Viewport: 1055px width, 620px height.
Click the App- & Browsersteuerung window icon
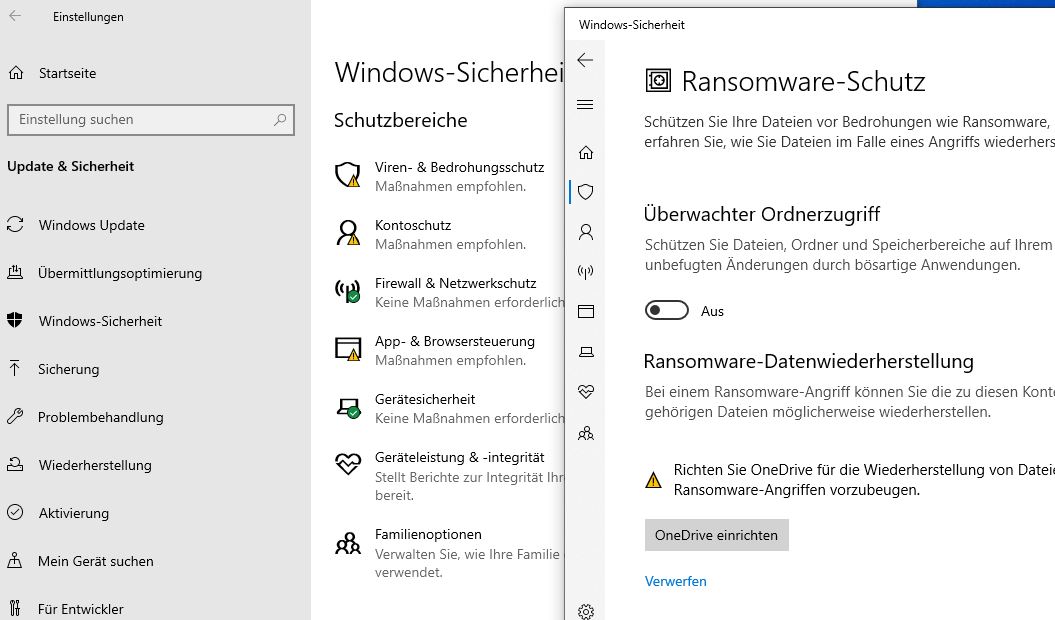(348, 349)
